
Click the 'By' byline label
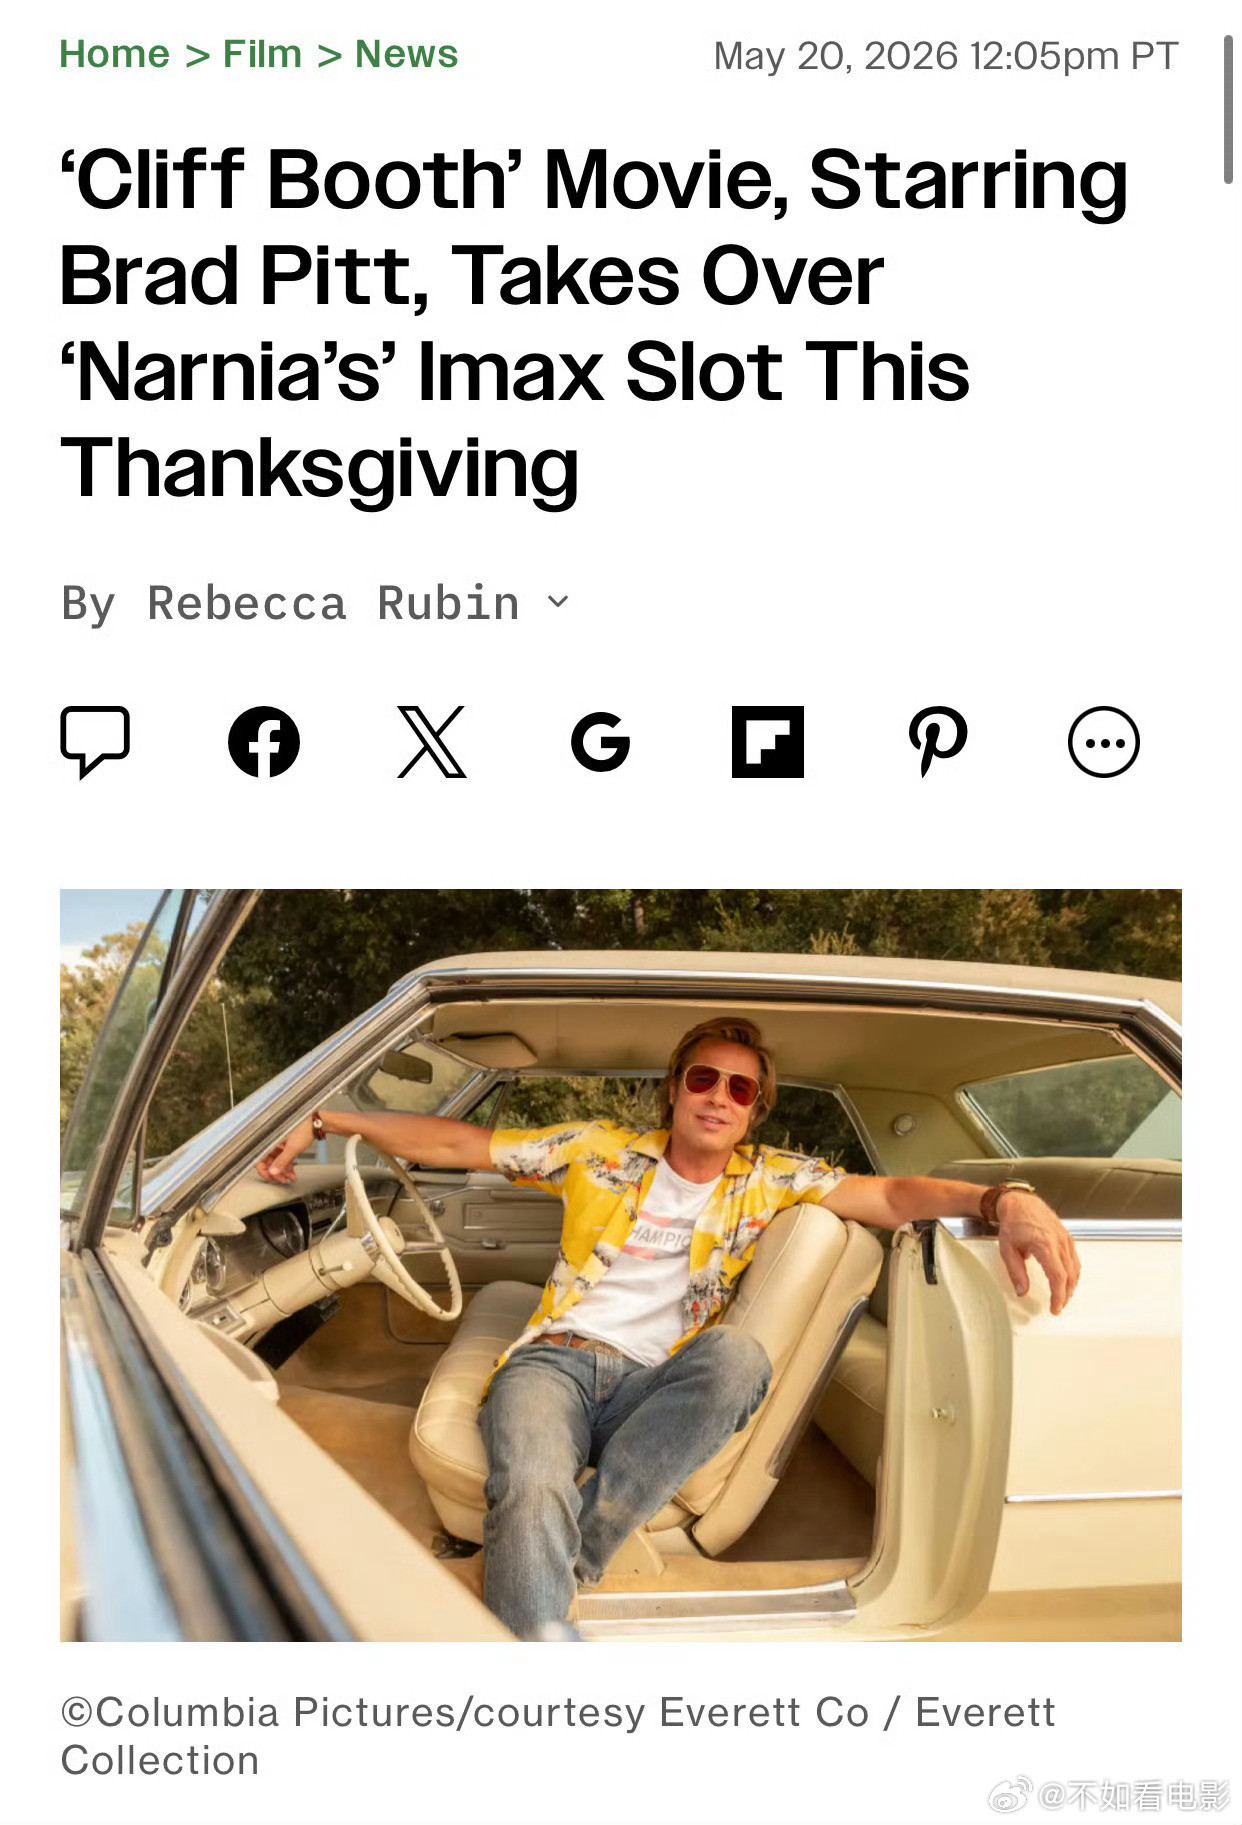[x=89, y=604]
